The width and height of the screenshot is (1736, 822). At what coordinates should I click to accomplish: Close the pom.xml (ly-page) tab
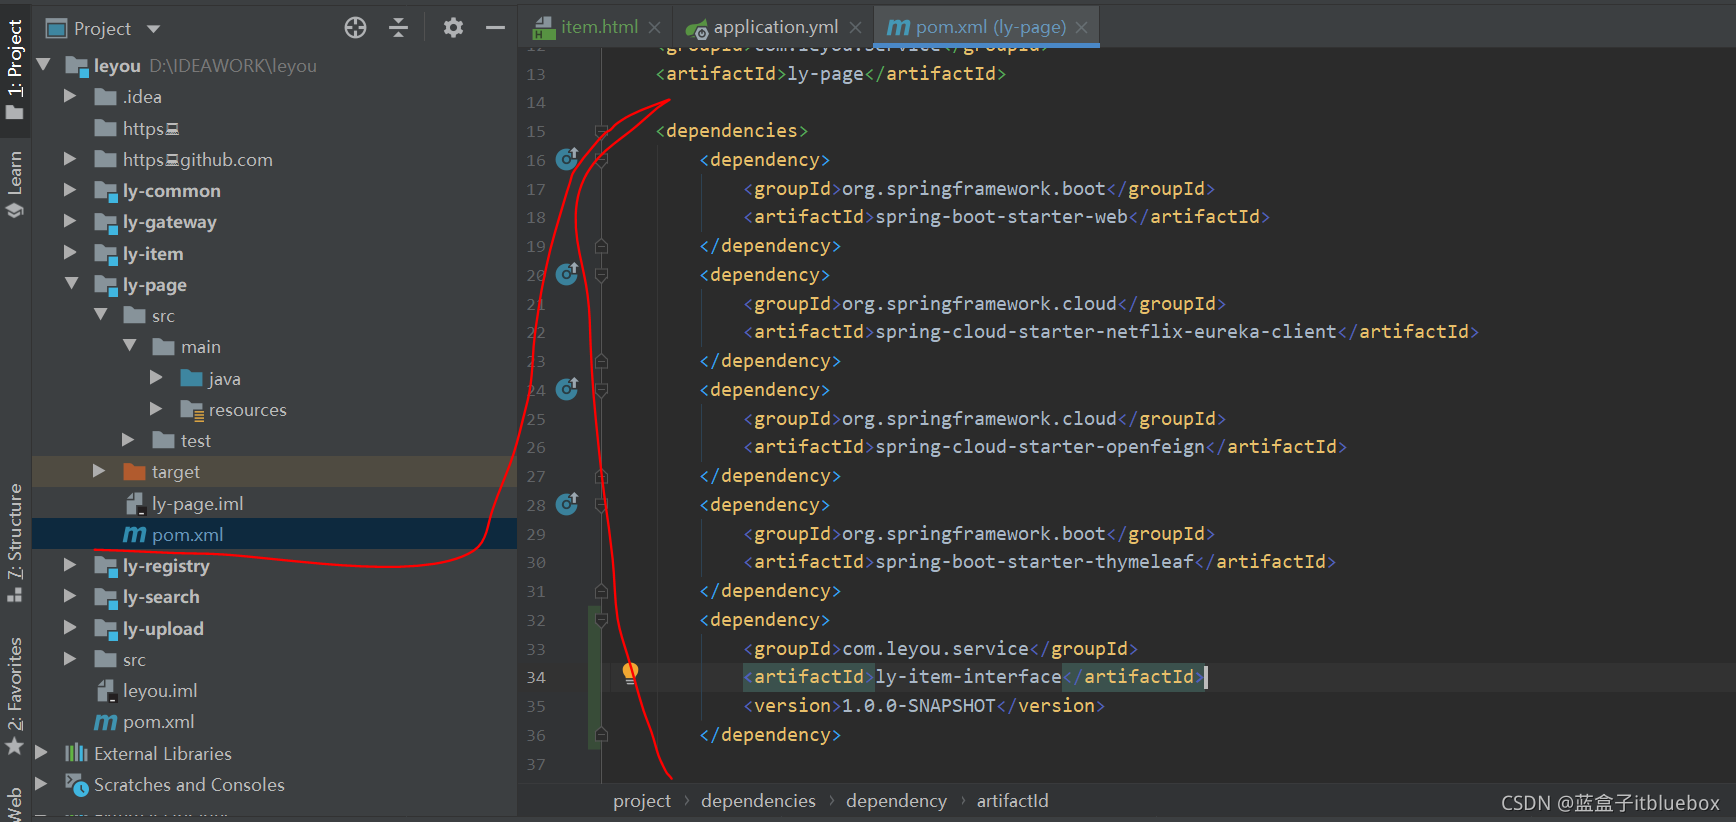coord(1081,28)
